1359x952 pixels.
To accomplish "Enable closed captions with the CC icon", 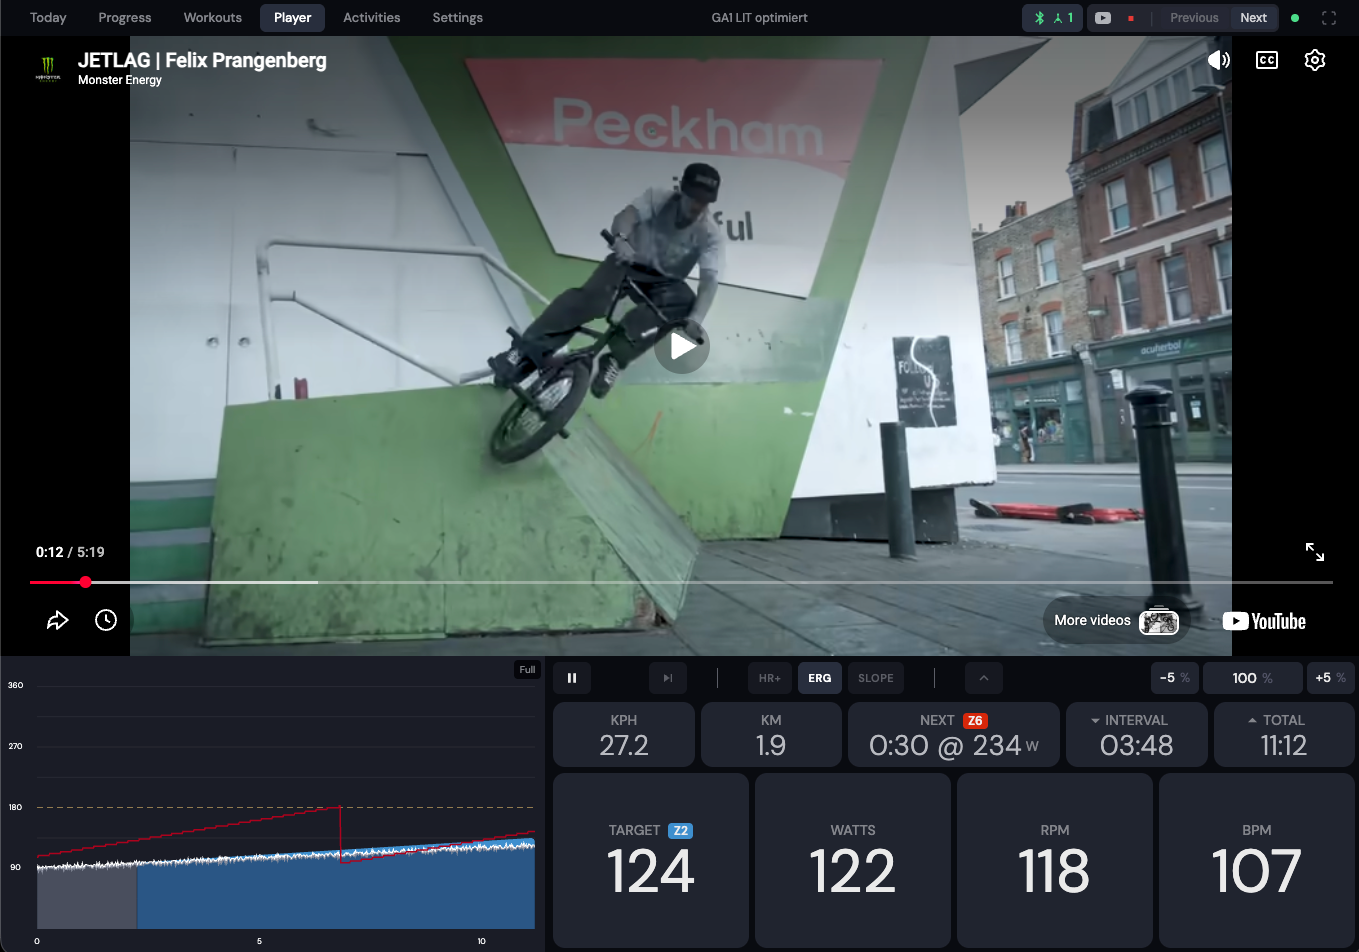I will (1266, 60).
